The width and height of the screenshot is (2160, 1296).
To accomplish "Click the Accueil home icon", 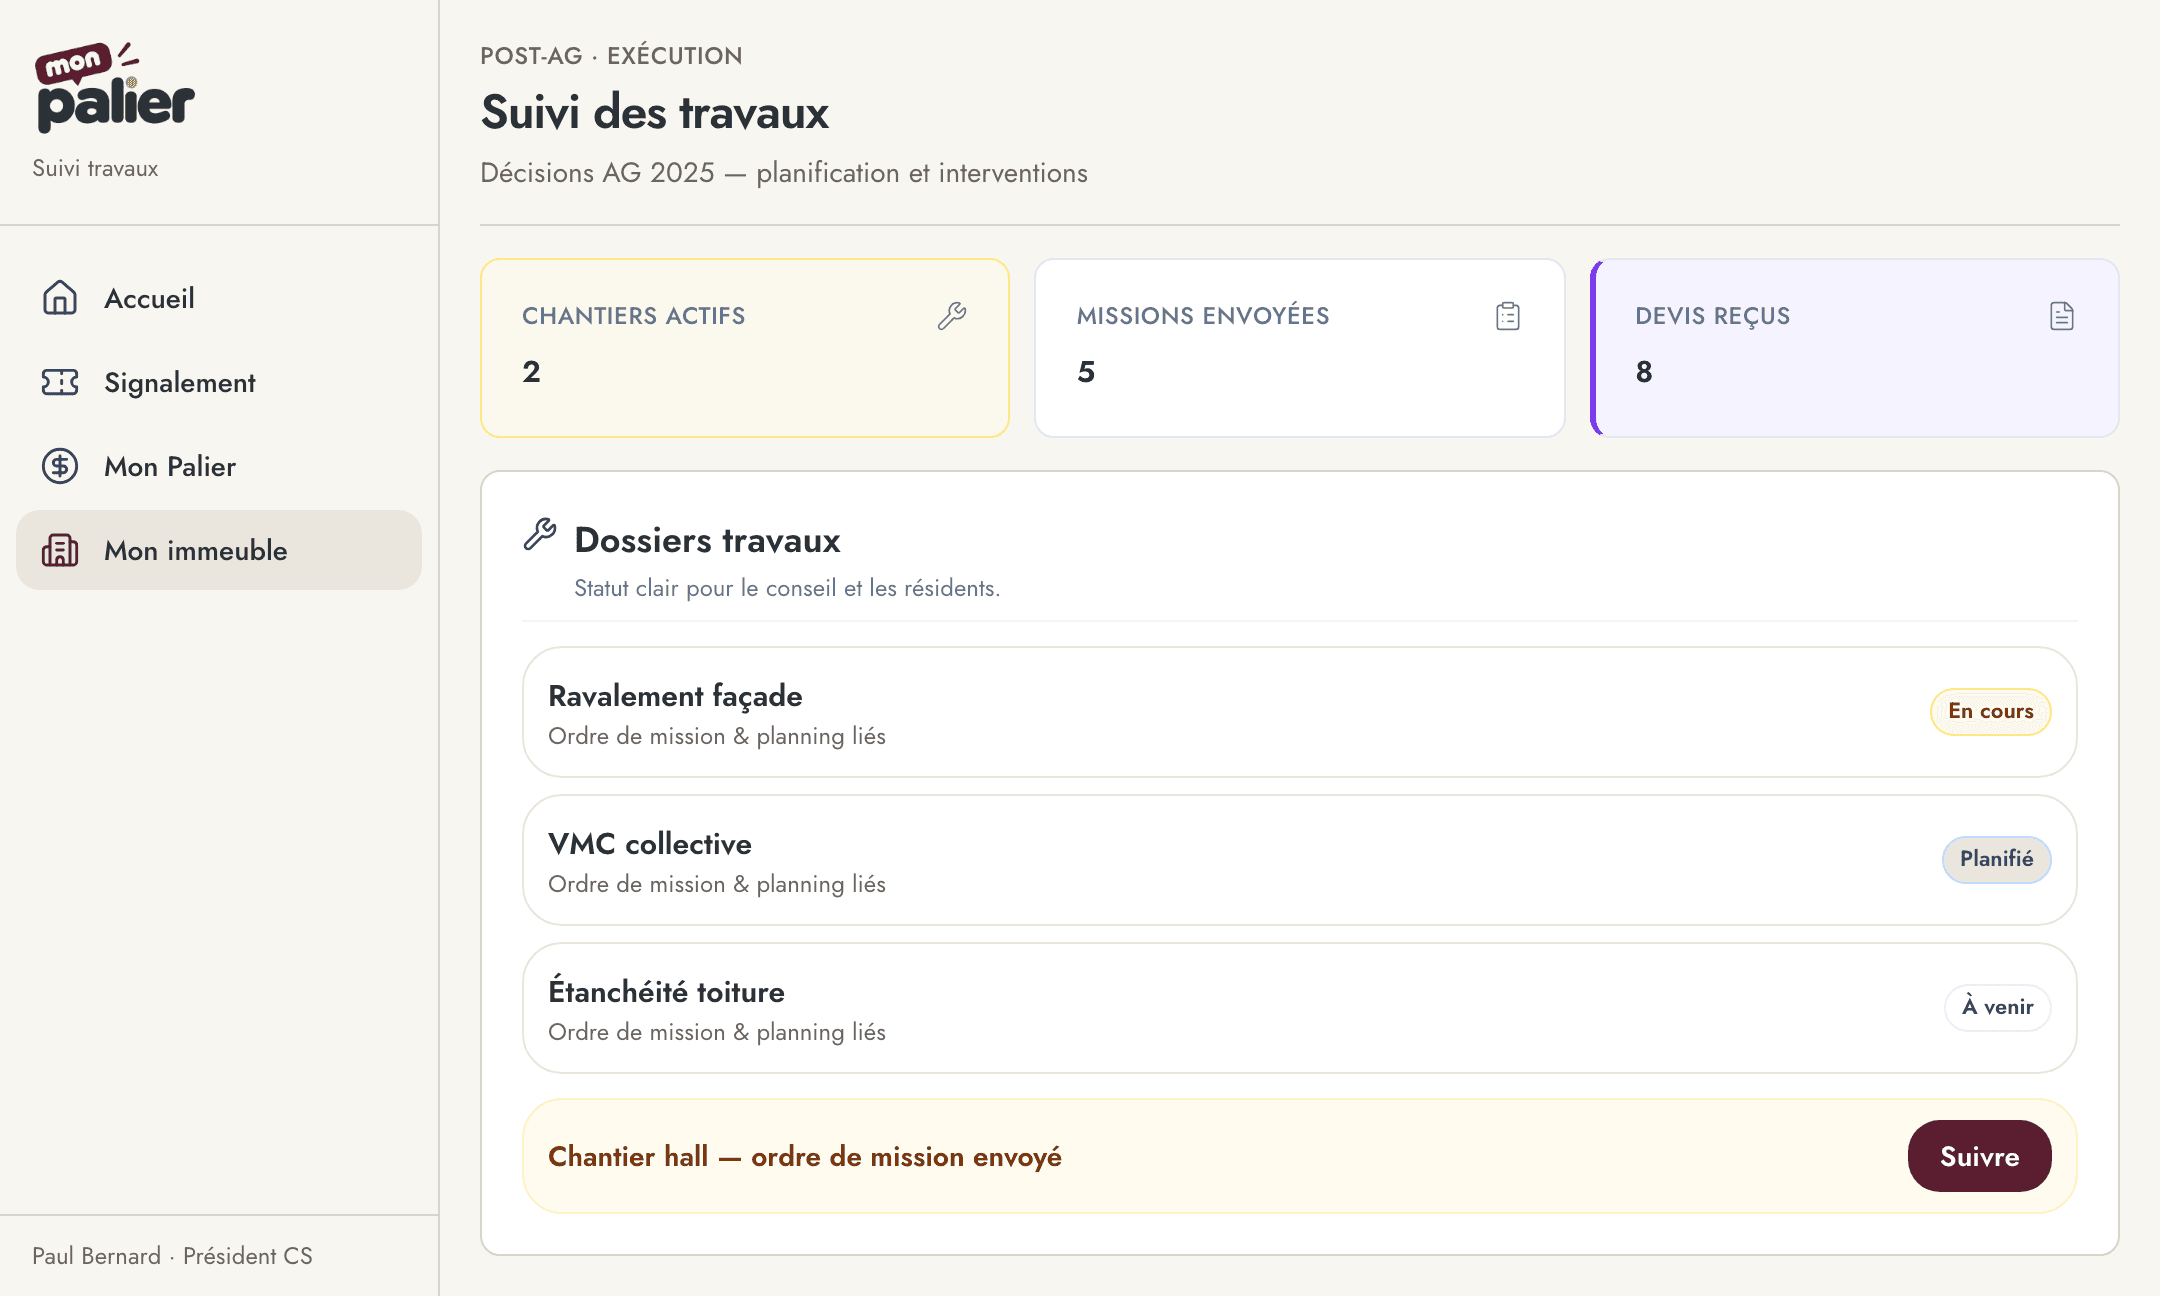I will [60, 298].
